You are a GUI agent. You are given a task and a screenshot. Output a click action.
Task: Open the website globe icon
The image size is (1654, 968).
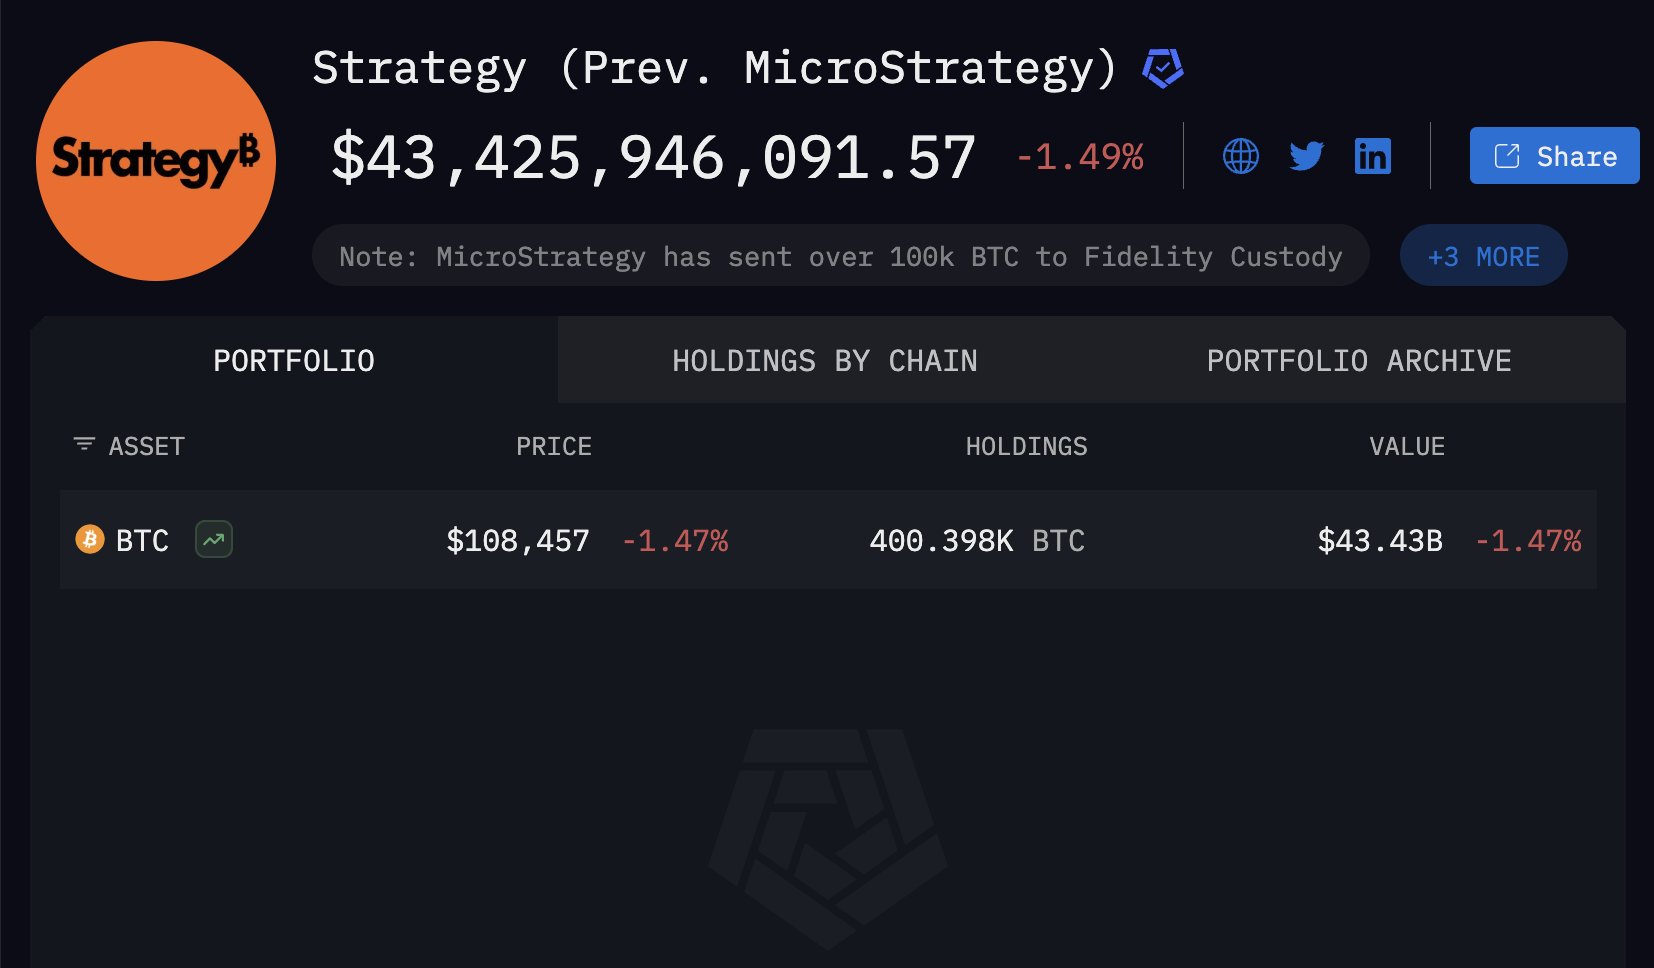(1241, 156)
